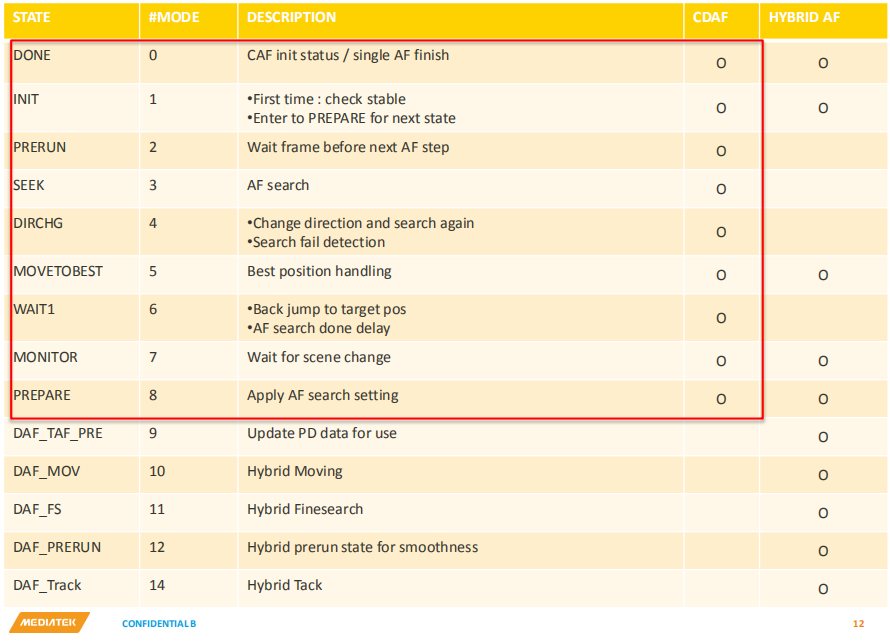Click the MediaTek logo
Screen dimensions: 890x642
pos(49,622)
